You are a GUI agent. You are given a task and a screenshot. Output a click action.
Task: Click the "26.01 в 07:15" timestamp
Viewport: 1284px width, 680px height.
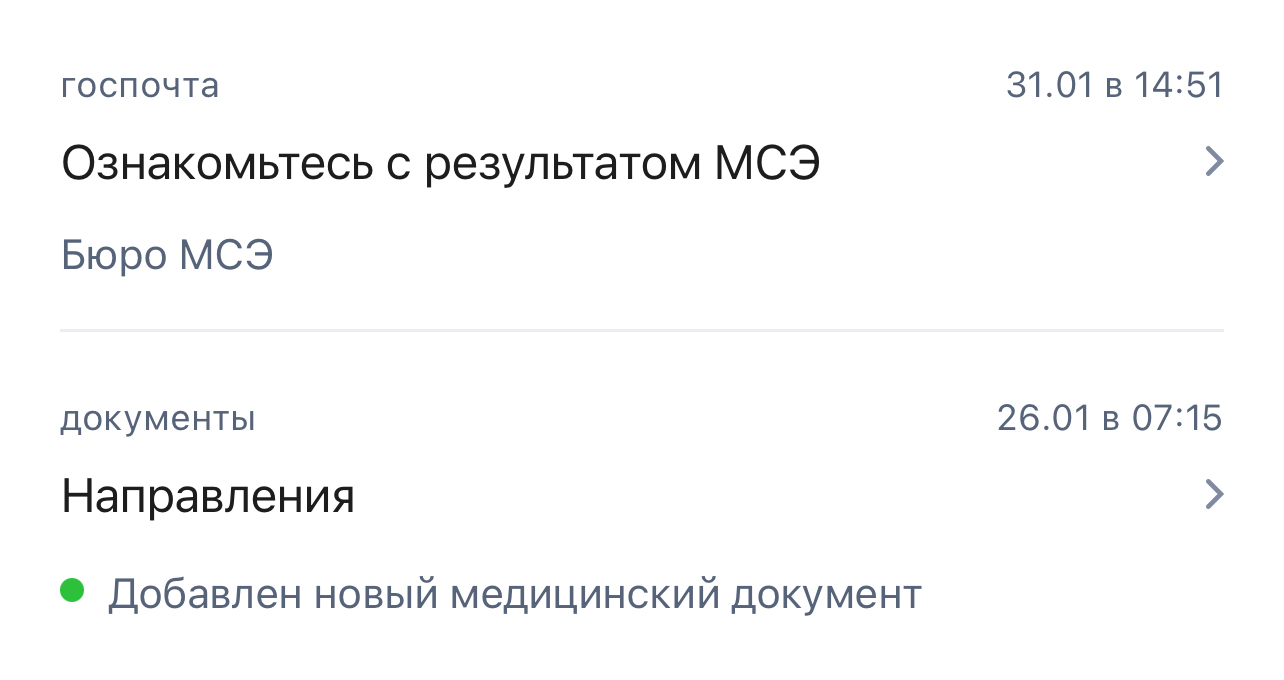coord(1109,419)
